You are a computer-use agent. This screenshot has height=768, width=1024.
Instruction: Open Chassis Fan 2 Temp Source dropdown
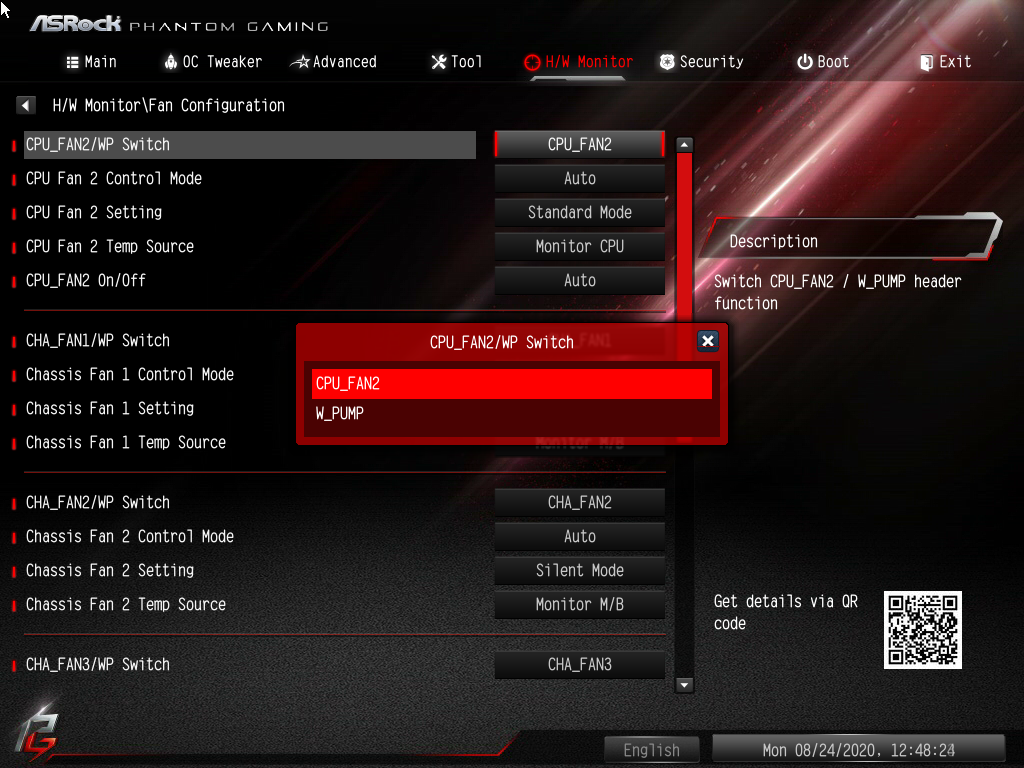pyautogui.click(x=580, y=604)
